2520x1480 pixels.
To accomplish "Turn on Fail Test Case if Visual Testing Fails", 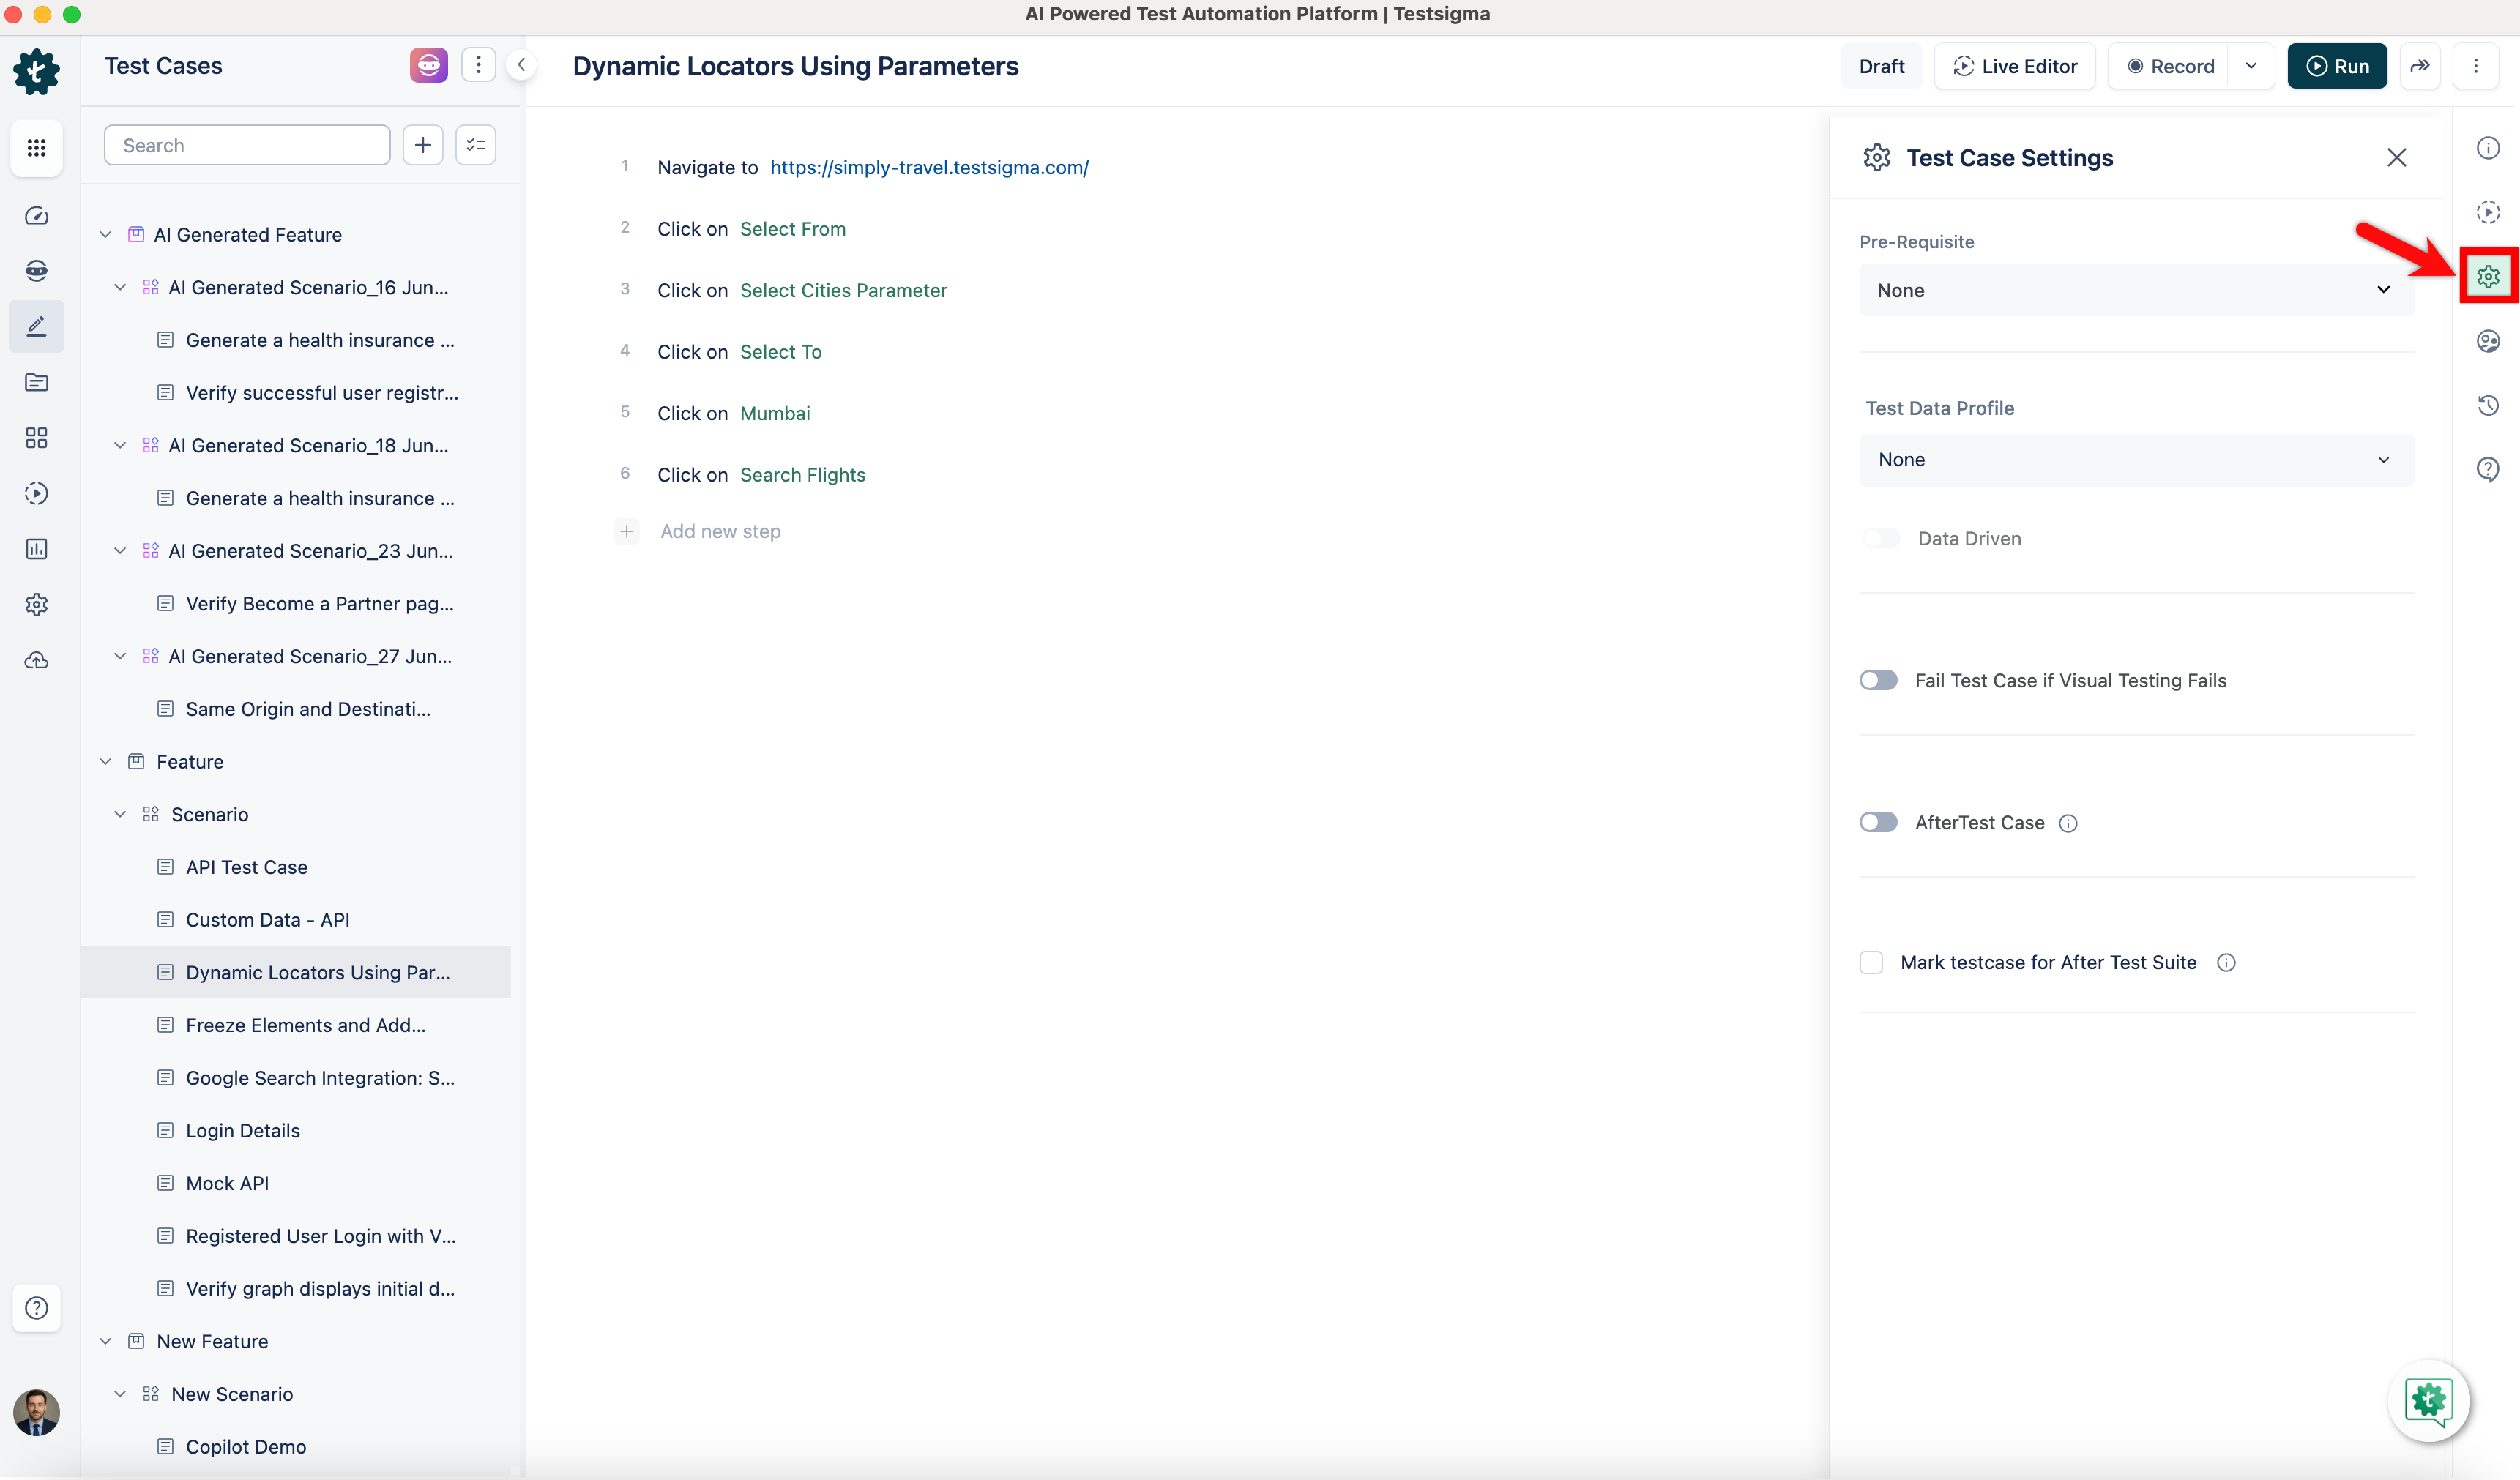I will (1878, 680).
